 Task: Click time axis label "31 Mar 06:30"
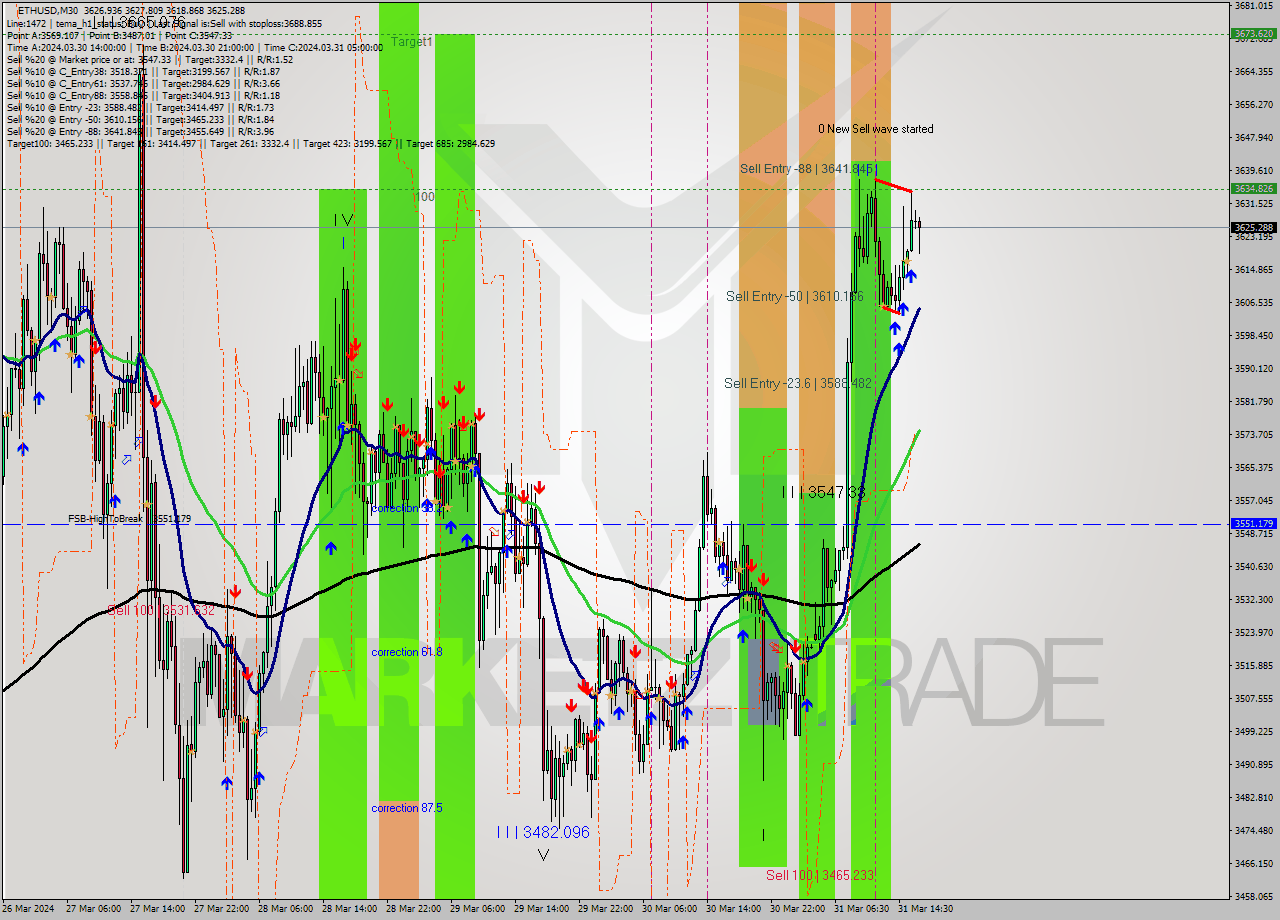[861, 909]
